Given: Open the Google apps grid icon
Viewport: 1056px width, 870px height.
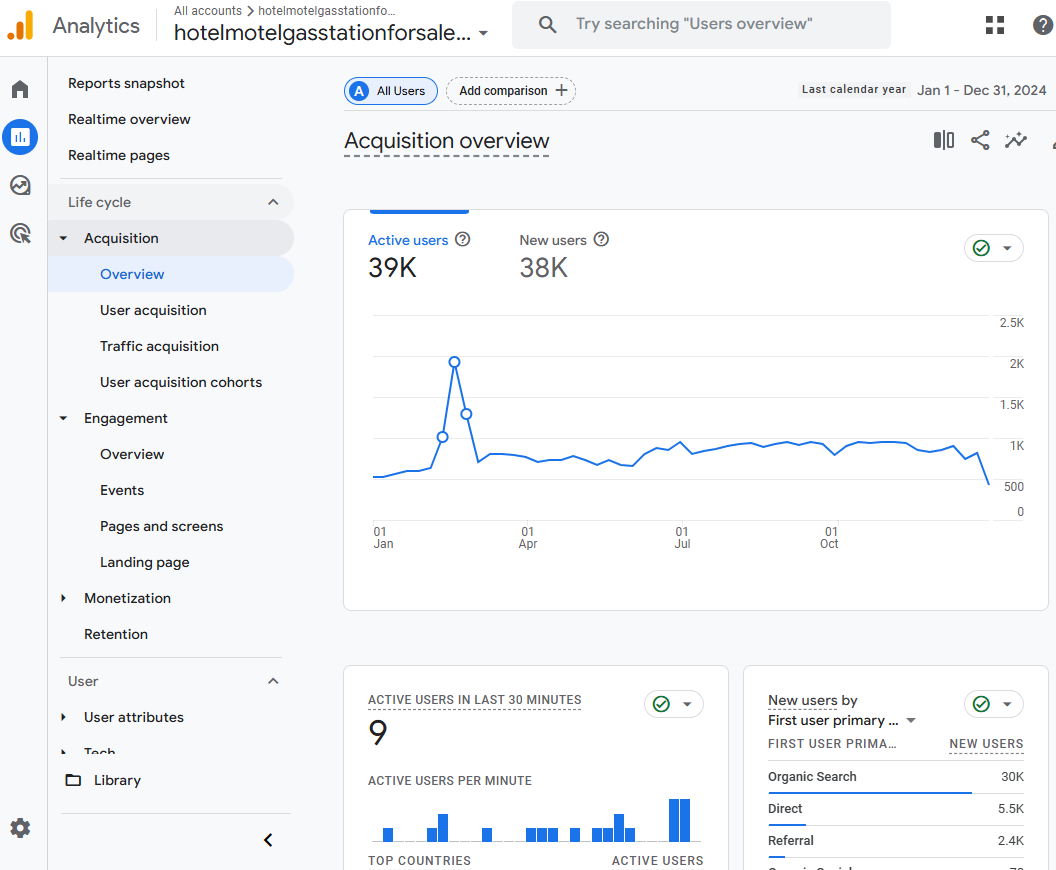Looking at the screenshot, I should (x=995, y=25).
